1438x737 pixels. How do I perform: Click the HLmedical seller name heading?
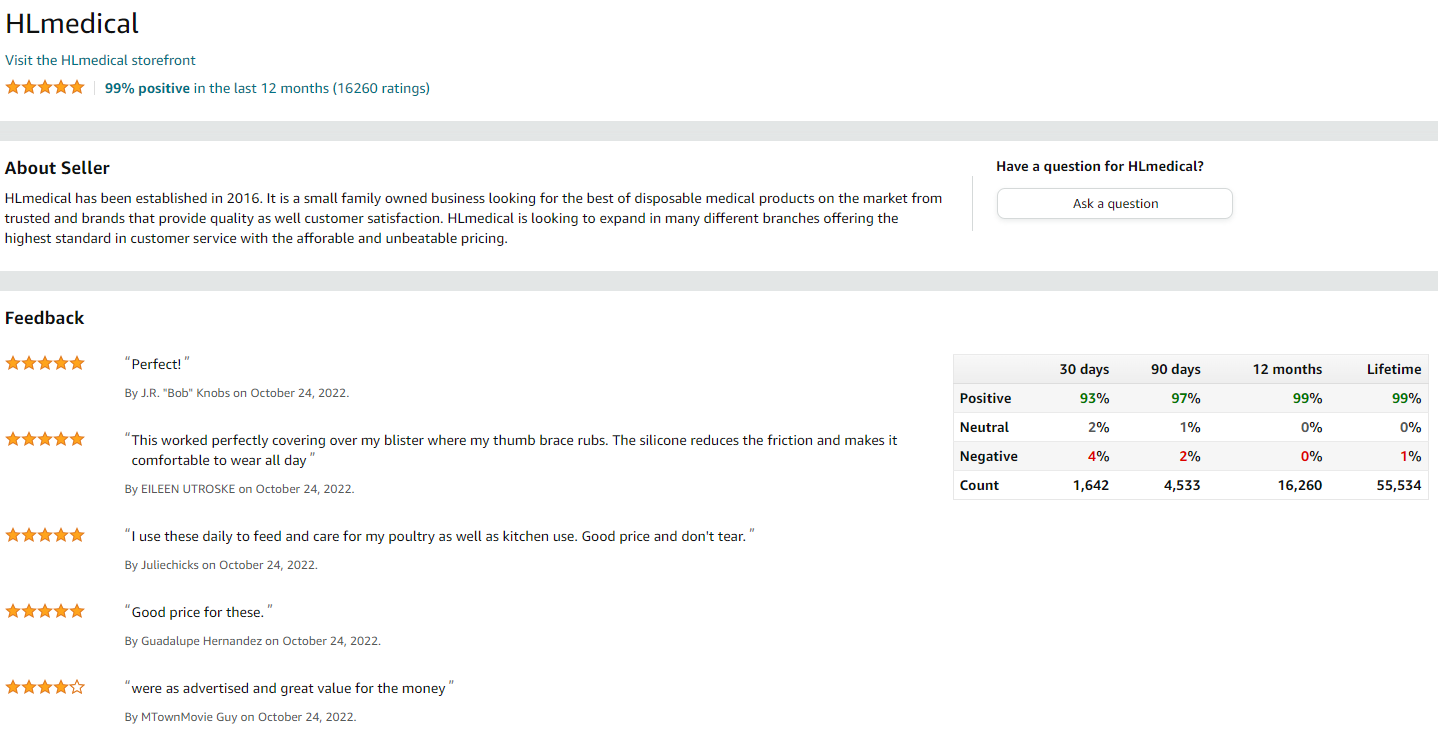(72, 23)
